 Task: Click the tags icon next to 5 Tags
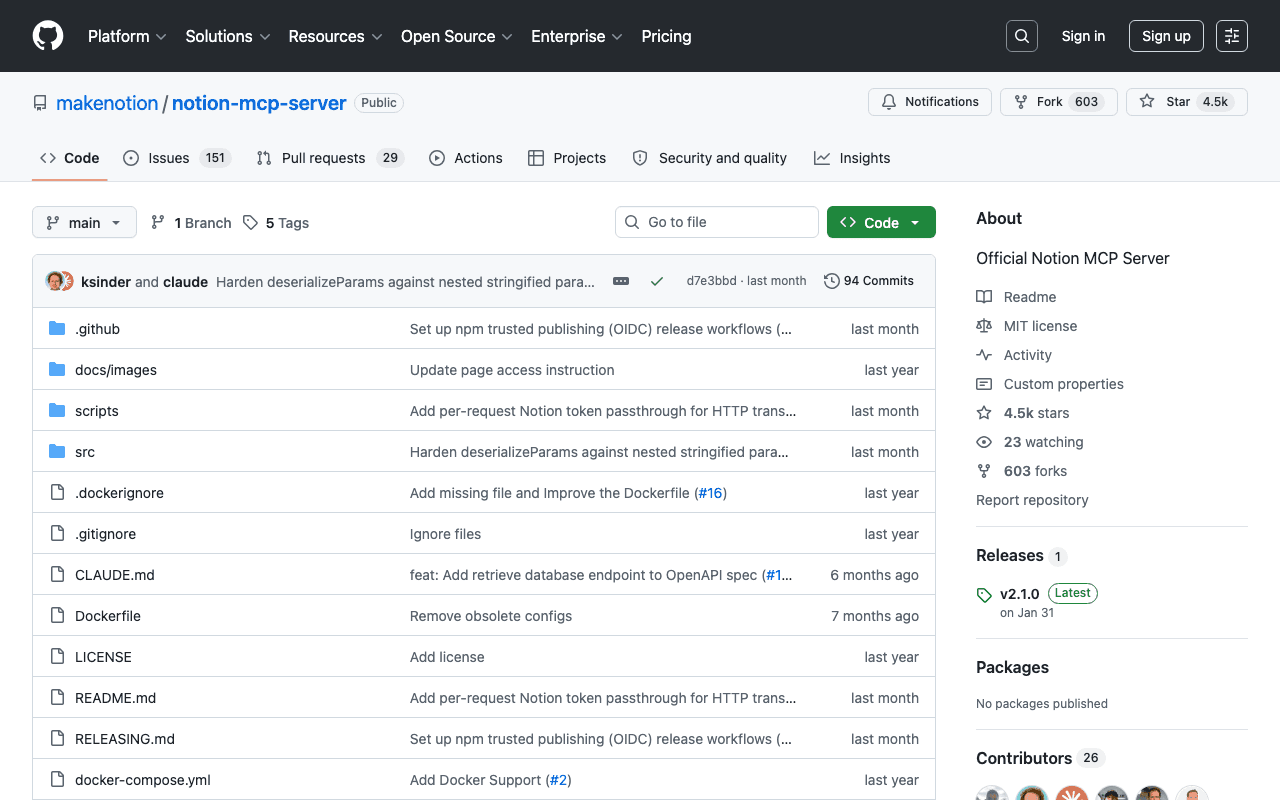coord(250,222)
